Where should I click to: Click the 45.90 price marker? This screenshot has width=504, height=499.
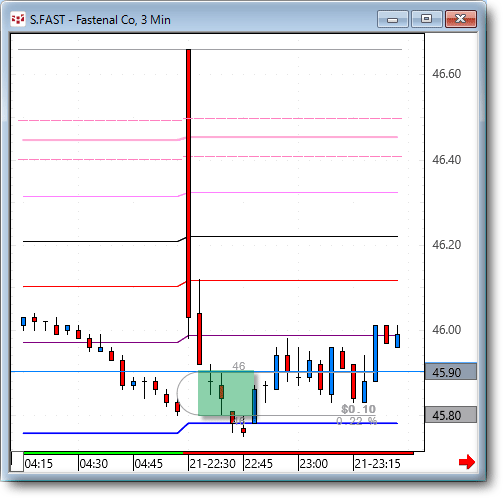pos(451,372)
